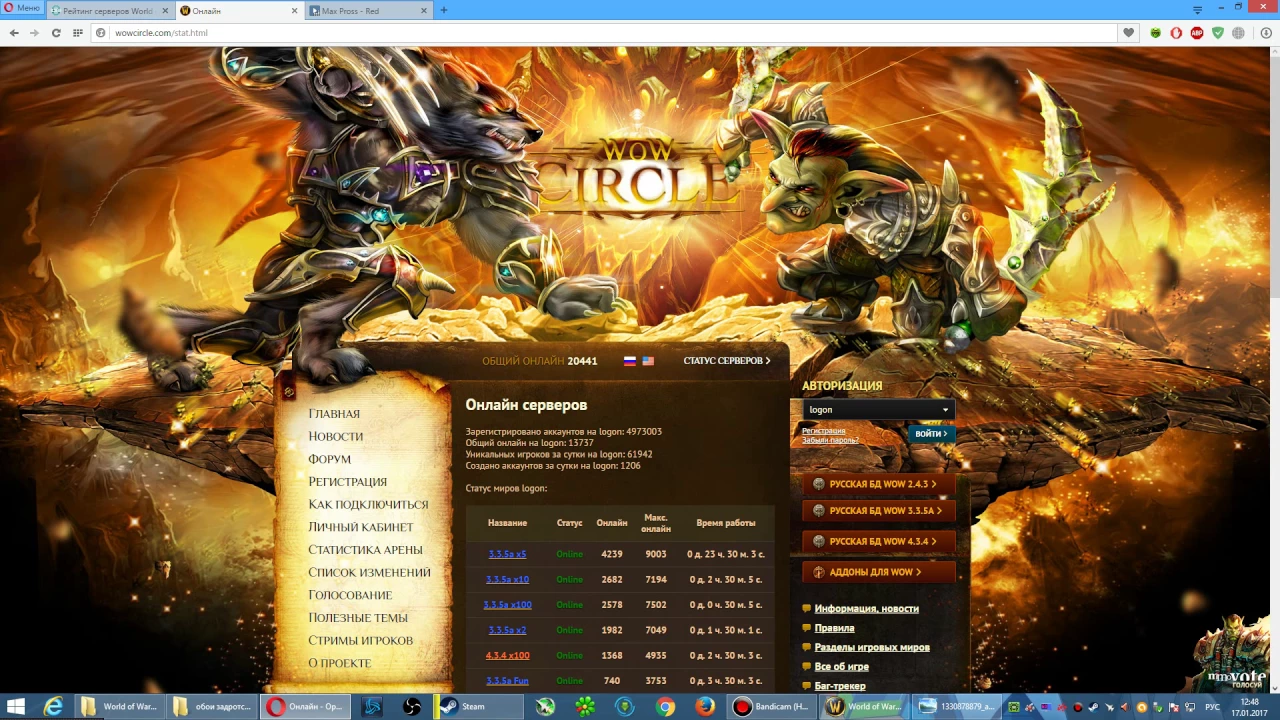Open the Все об игре link
Screen dimensions: 1280x720
[841, 667]
